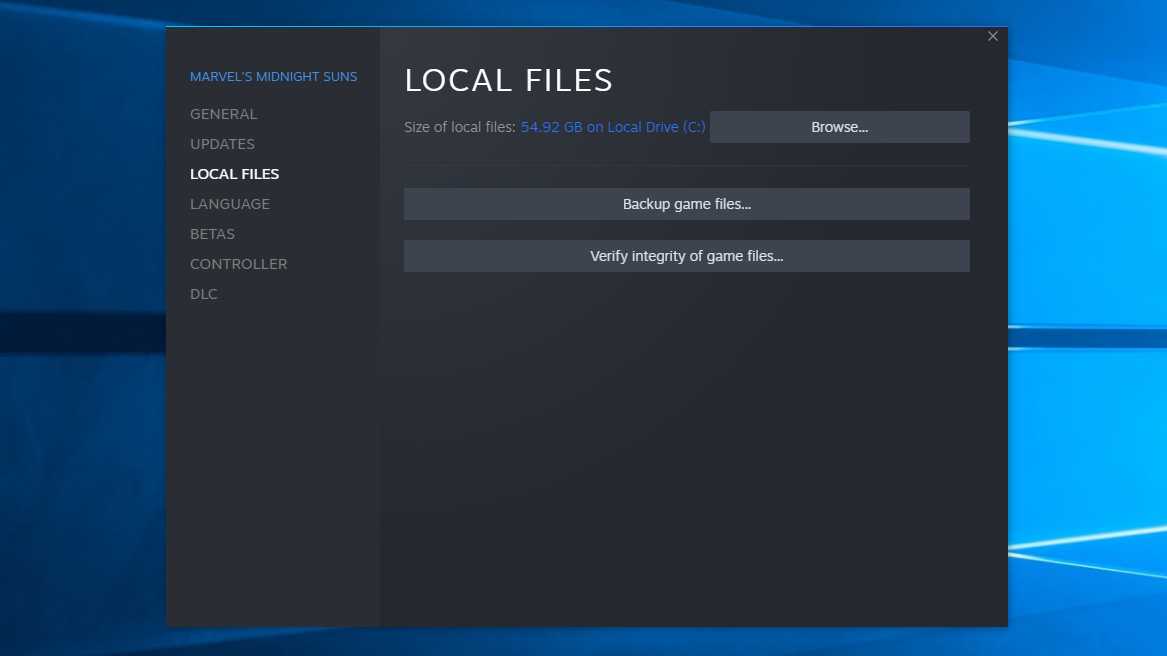Open the CONTROLLER configuration section
This screenshot has height=656, width=1167.
click(238, 263)
